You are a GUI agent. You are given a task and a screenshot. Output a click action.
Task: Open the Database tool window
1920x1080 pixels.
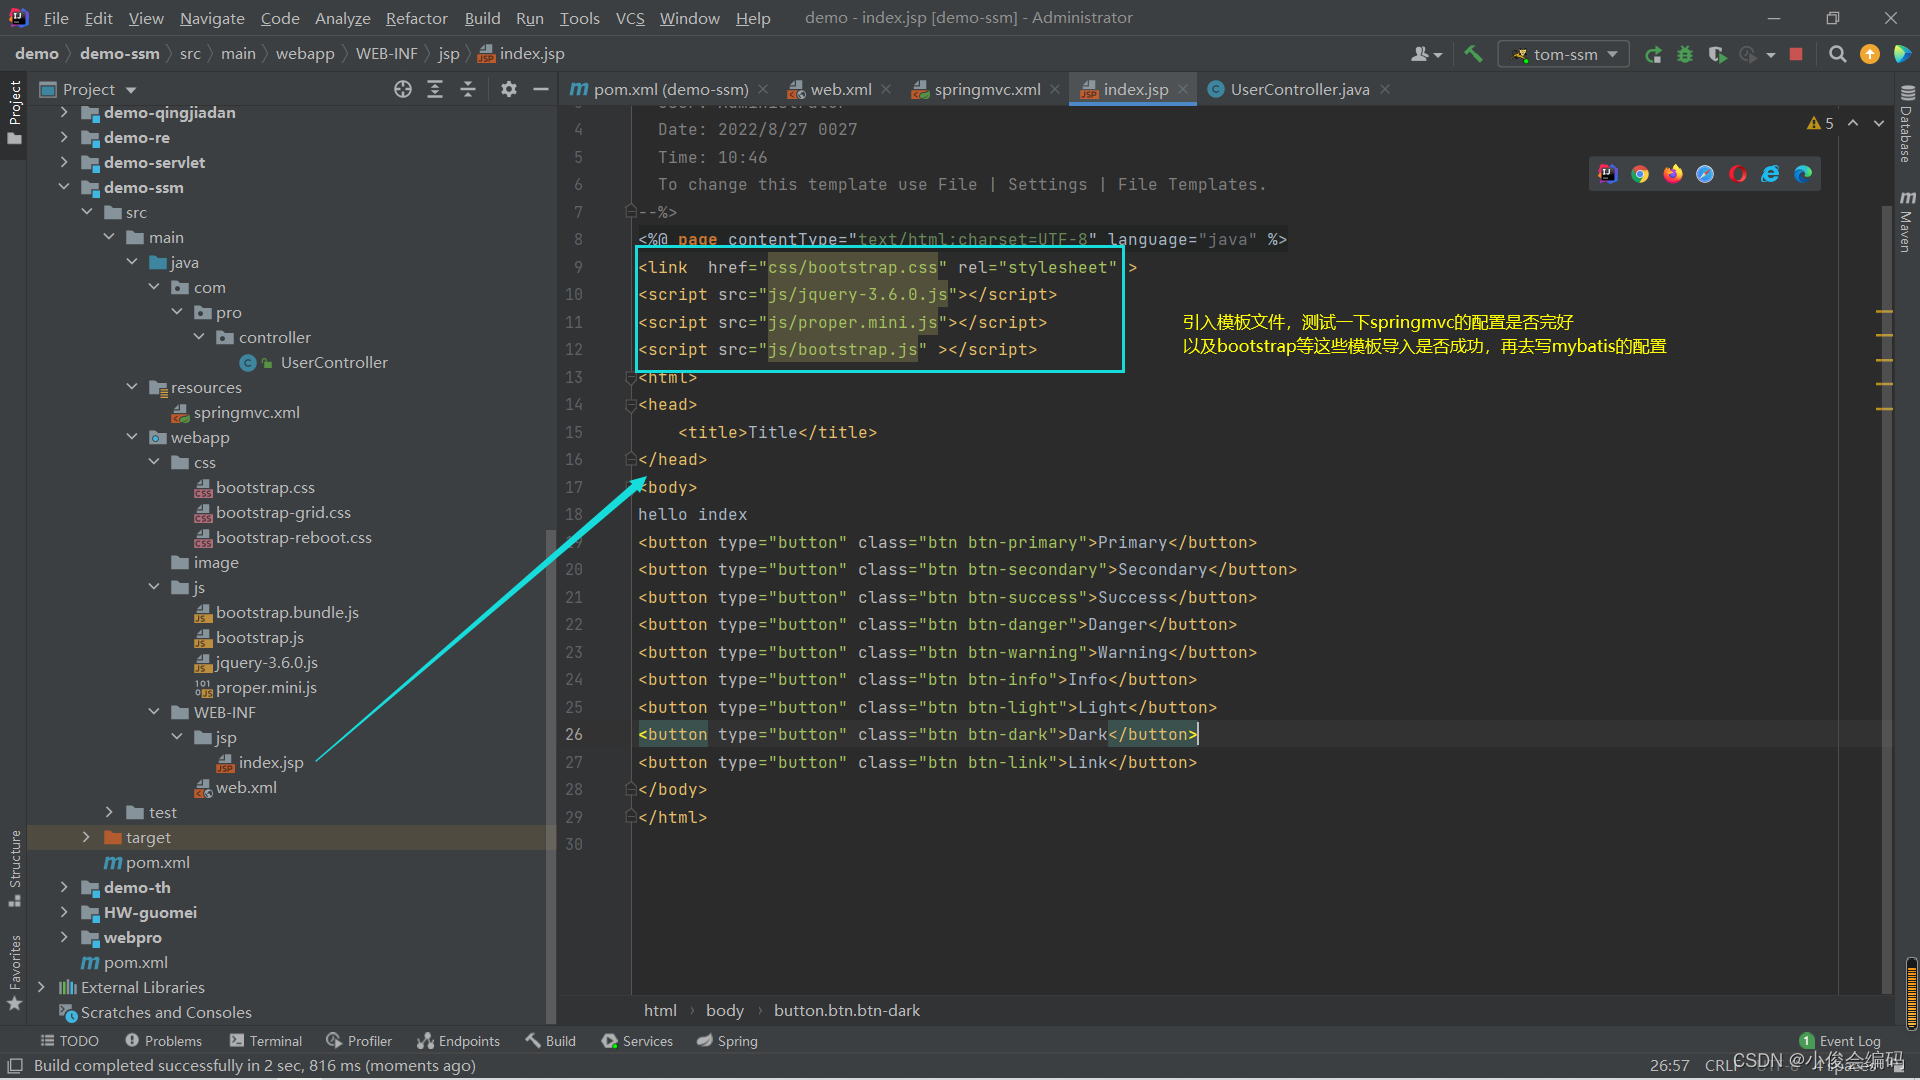[x=1906, y=125]
